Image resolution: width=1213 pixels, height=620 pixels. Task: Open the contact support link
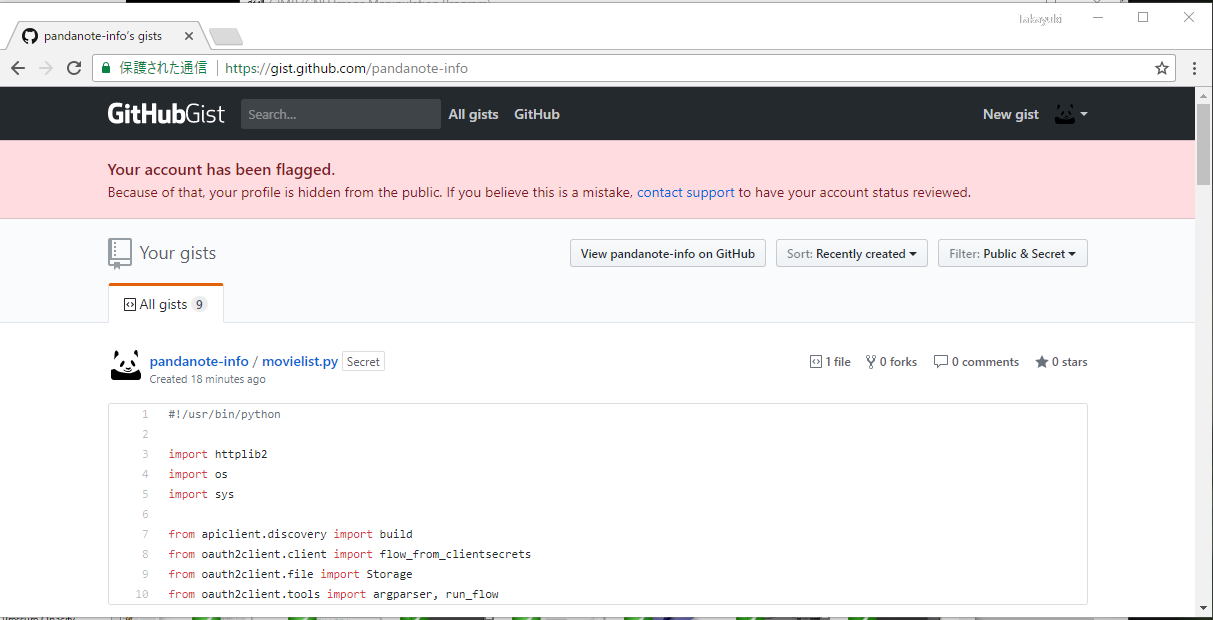pos(686,192)
